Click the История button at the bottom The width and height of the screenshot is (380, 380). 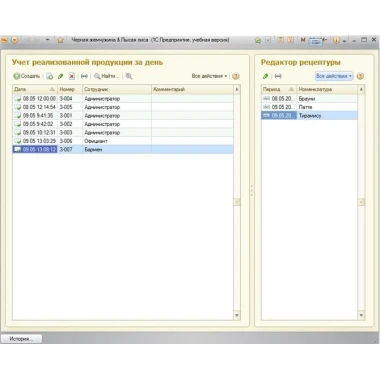(x=21, y=339)
